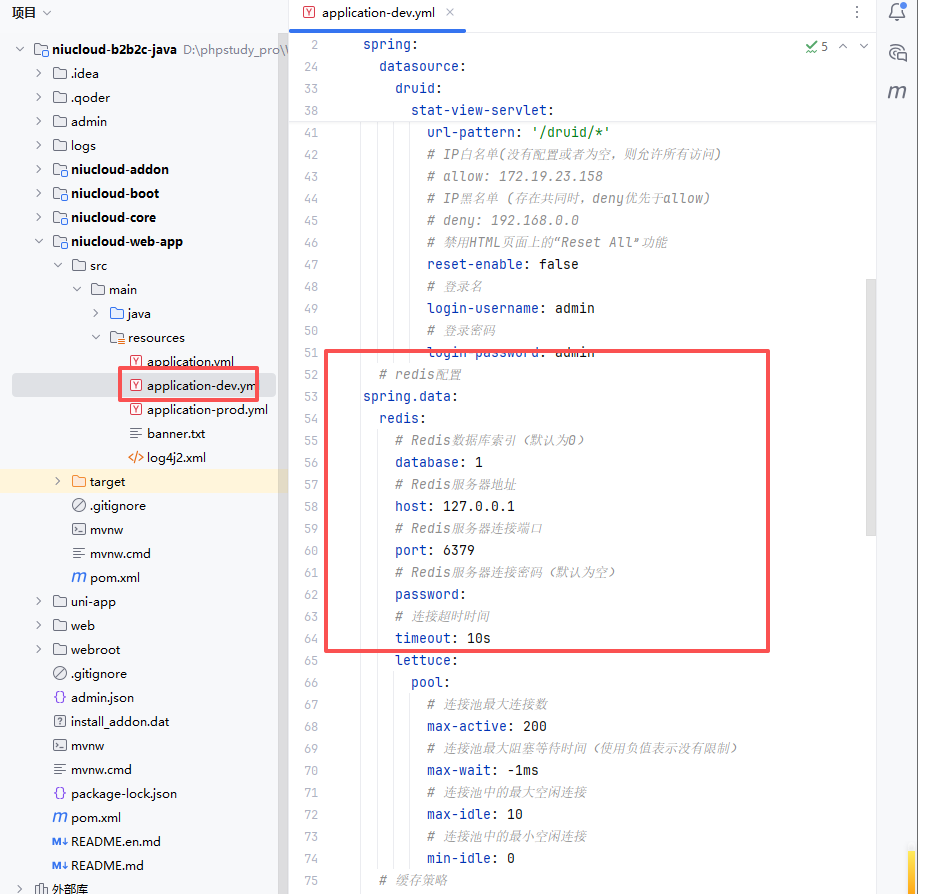Viewport: 940px width, 894px height.
Task: Switch to the application-dev.yml editor tab
Action: 377,13
